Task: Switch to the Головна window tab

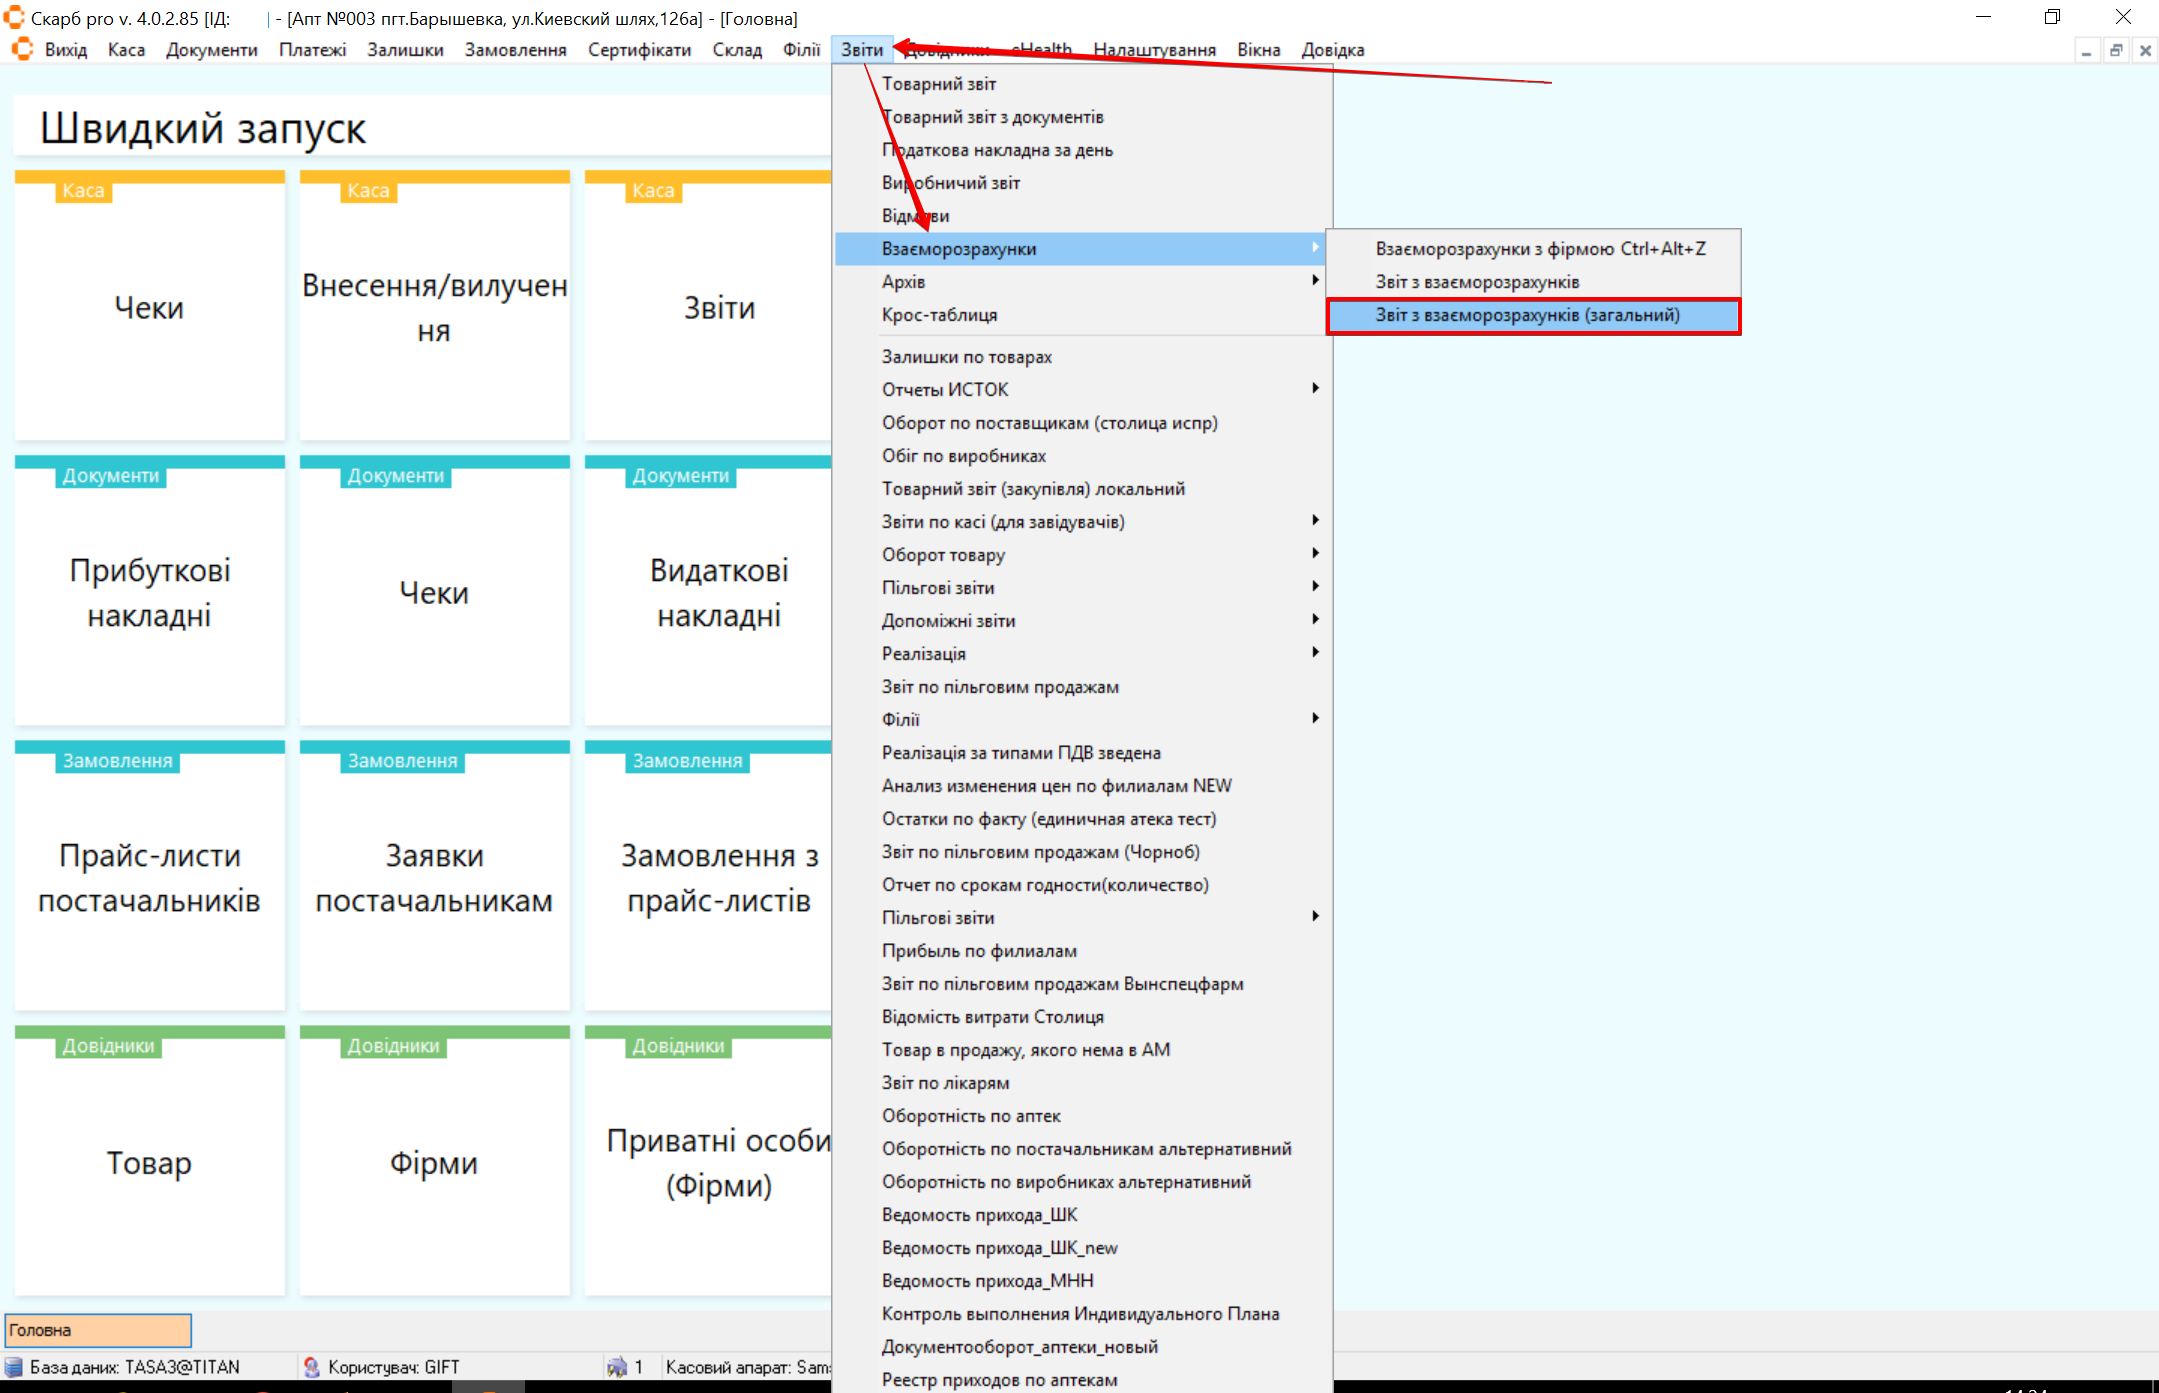Action: 97,1330
